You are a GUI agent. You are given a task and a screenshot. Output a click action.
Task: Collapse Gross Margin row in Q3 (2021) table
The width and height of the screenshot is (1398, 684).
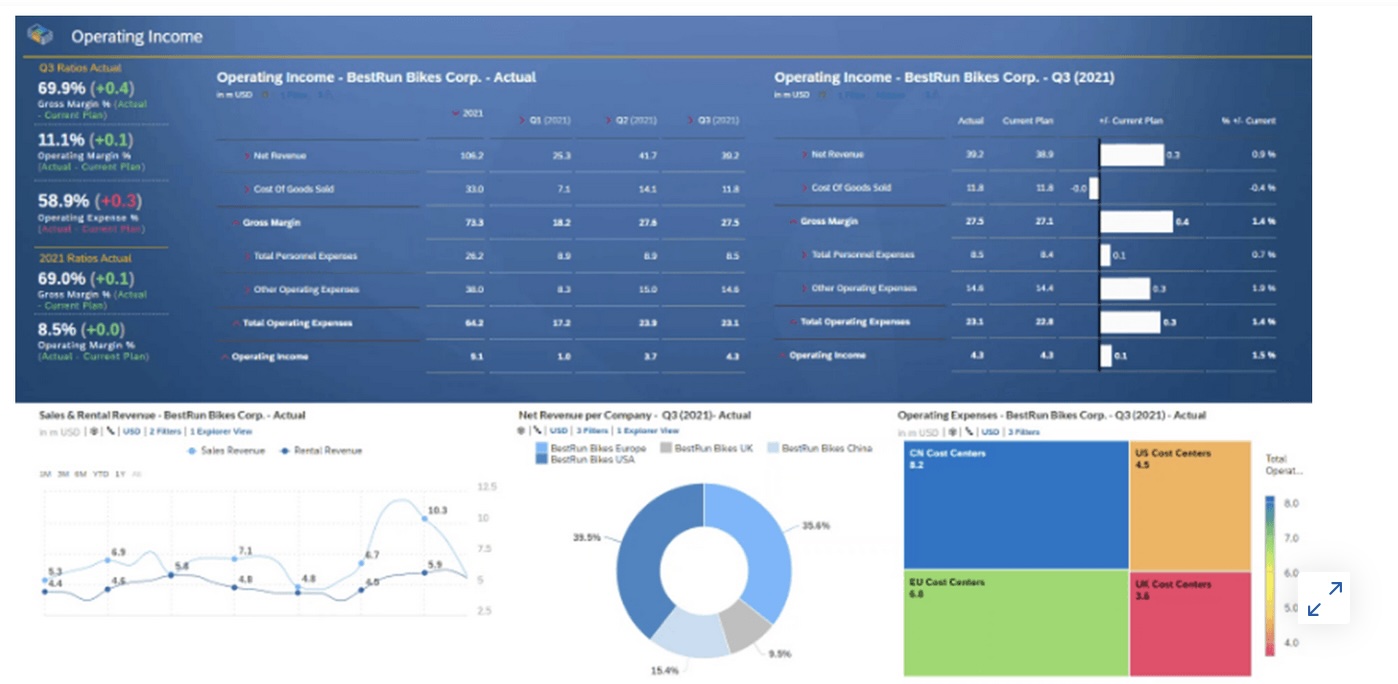[793, 222]
